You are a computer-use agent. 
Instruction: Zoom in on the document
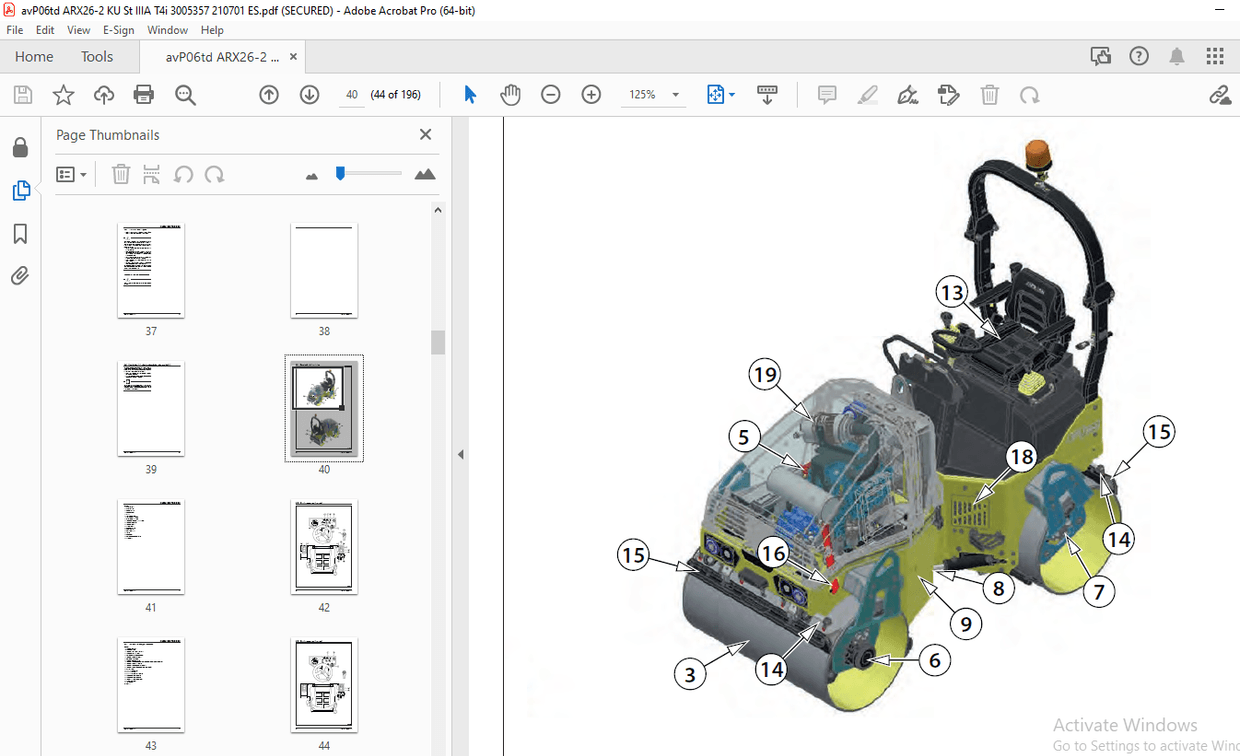coord(591,94)
